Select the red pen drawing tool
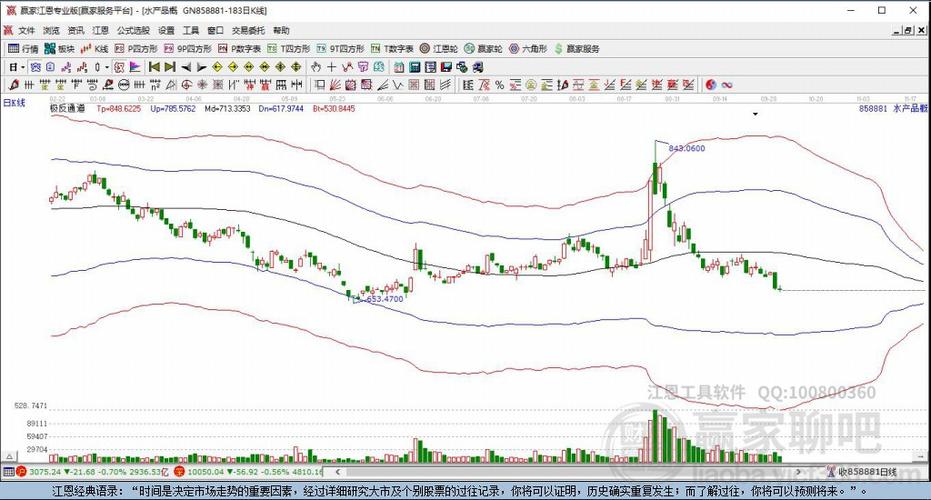The height and width of the screenshot is (500, 931). (14, 85)
